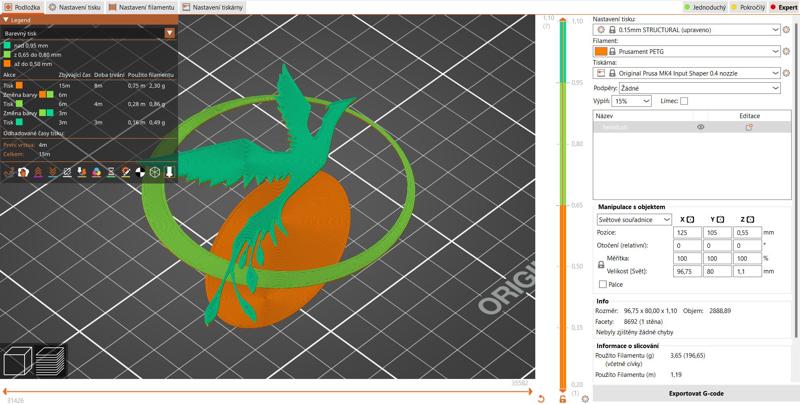This screenshot has width=800, height=404.
Task: Click the Velikost Z field showing 1,1
Action: tap(747, 272)
